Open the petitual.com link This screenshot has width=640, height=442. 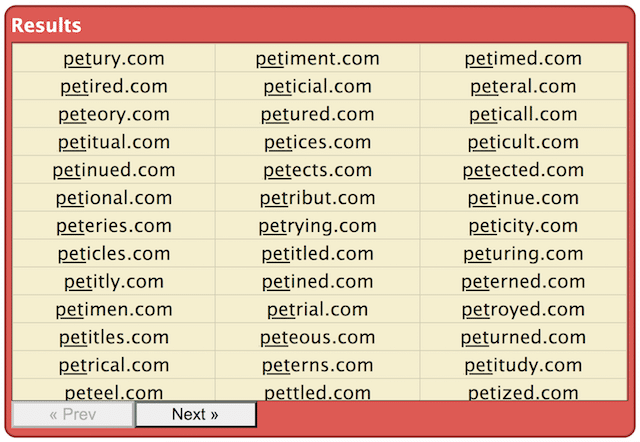[x=113, y=143]
